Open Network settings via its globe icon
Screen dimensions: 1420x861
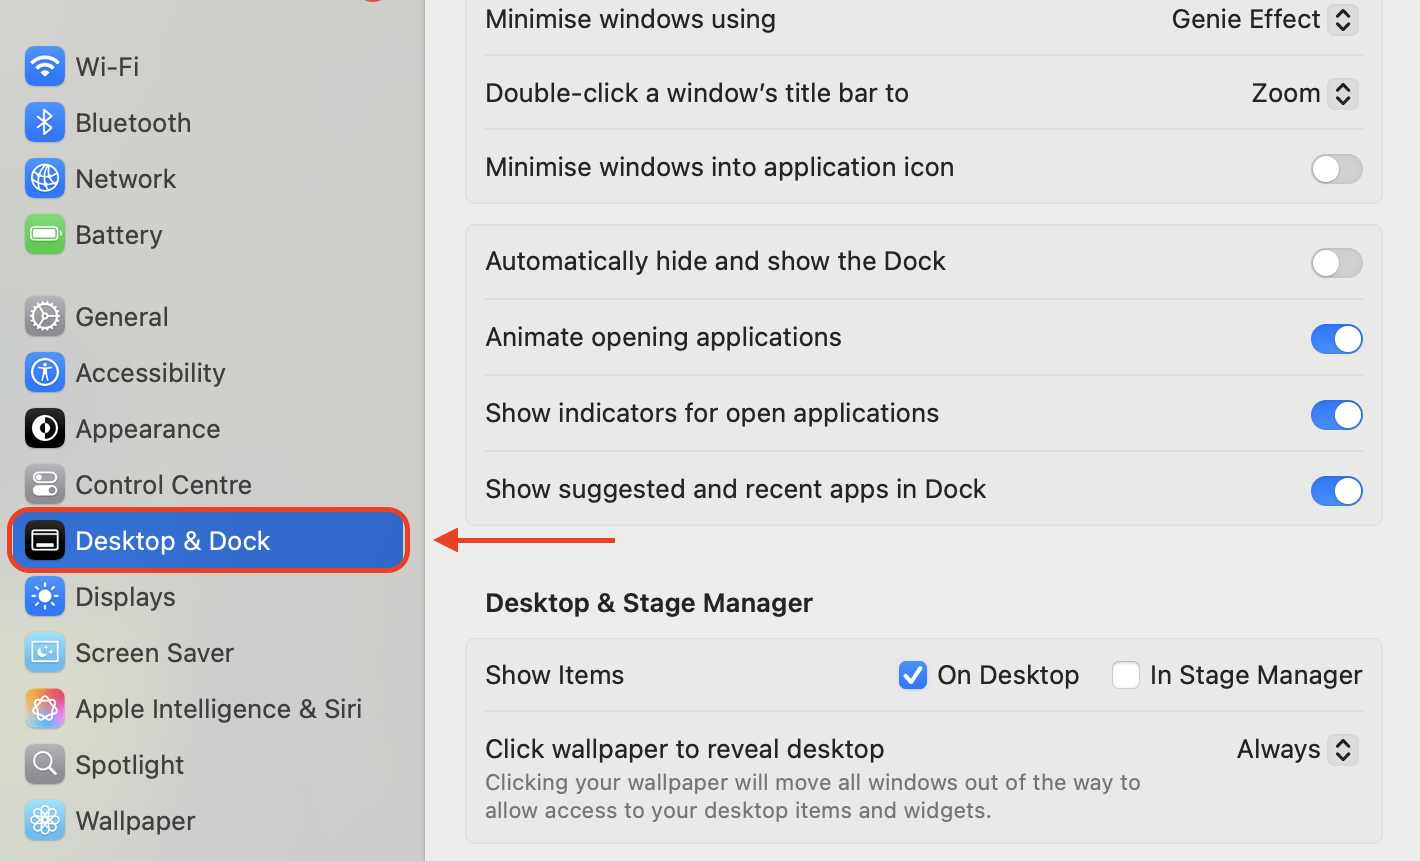[x=45, y=178]
